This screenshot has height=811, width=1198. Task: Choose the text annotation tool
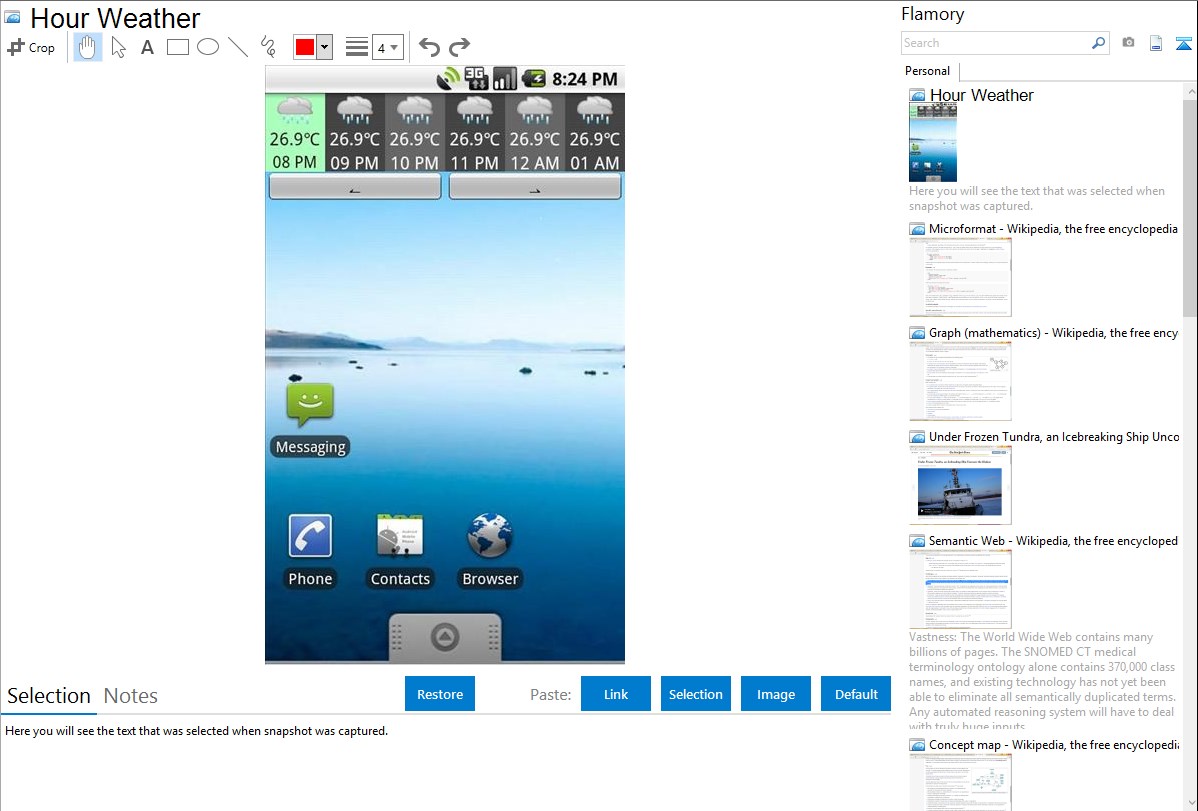point(147,47)
